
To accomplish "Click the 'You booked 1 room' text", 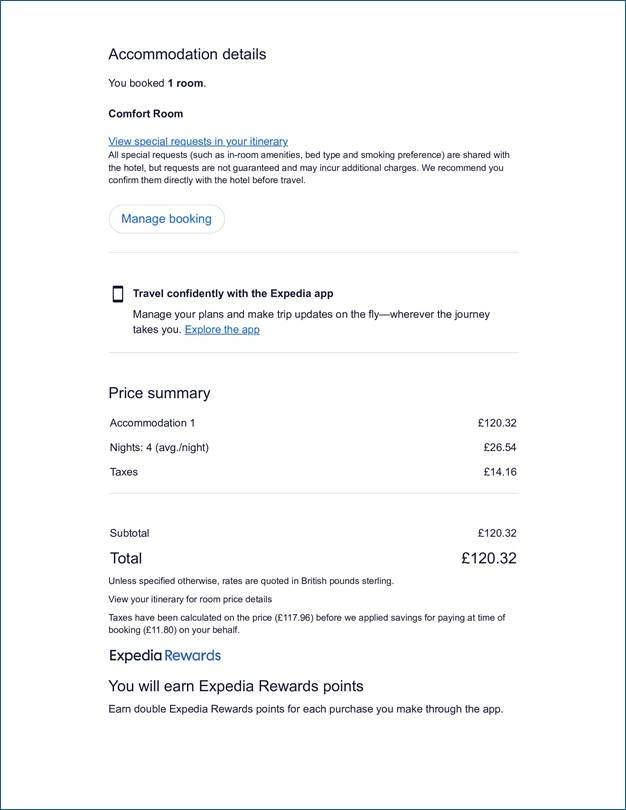I will click(157, 84).
